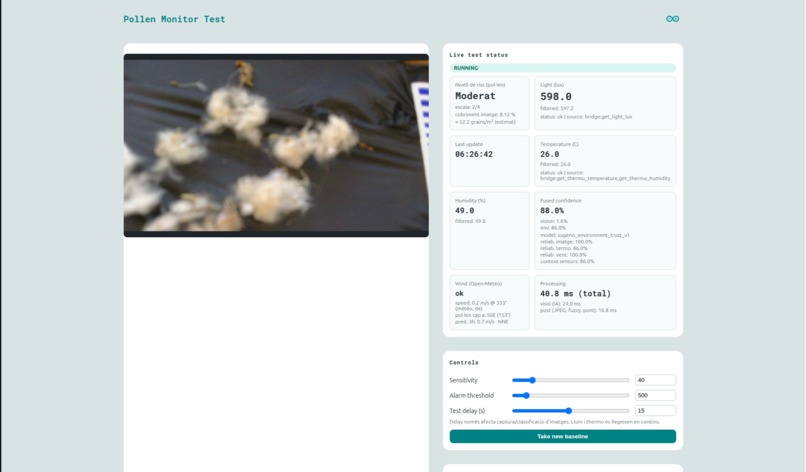Image resolution: width=806 pixels, height=472 pixels.
Task: Click the Live test status heading
Action: (x=479, y=55)
